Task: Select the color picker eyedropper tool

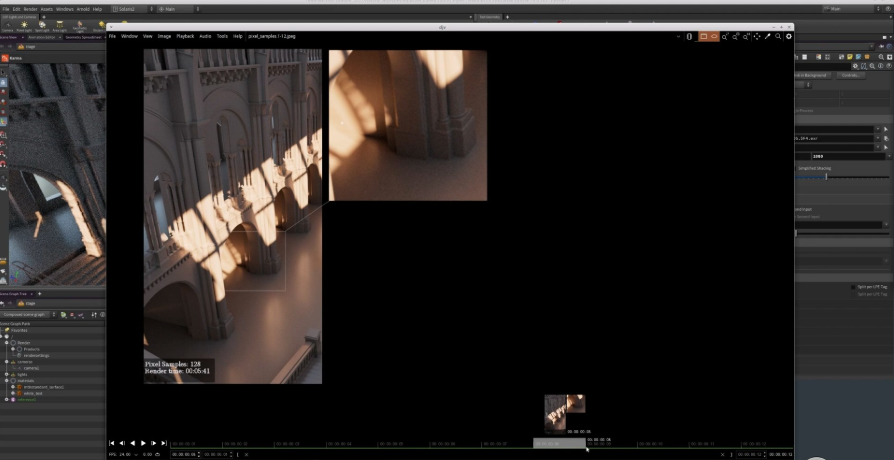Action: (767, 36)
